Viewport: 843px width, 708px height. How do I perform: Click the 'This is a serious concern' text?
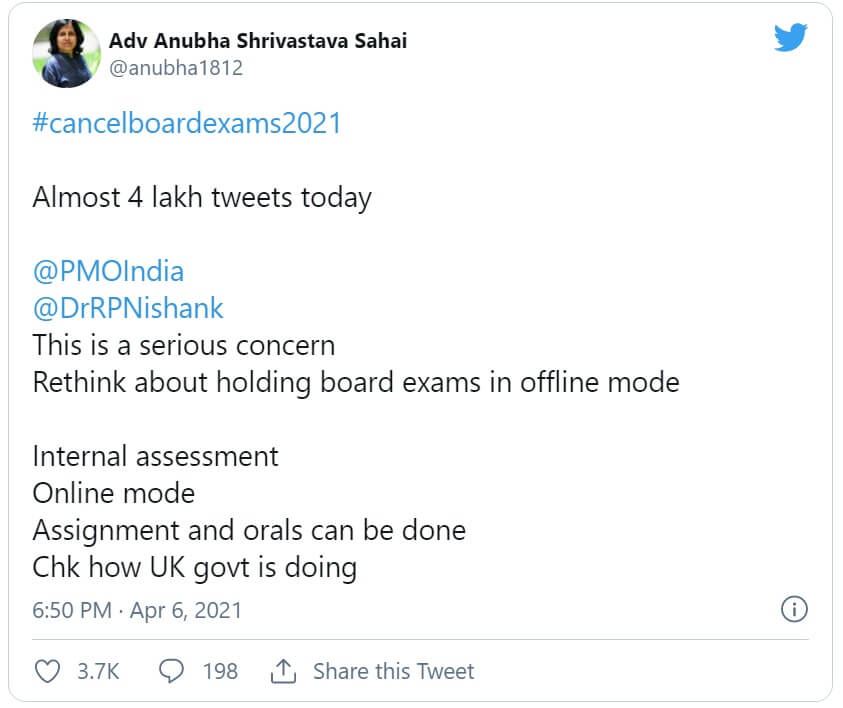[x=183, y=345]
